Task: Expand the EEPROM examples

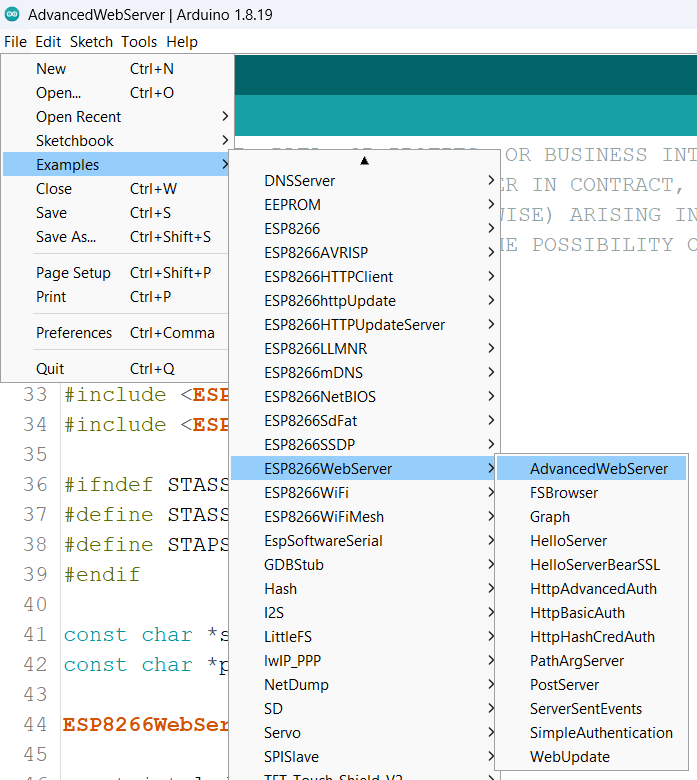Action: click(x=364, y=204)
